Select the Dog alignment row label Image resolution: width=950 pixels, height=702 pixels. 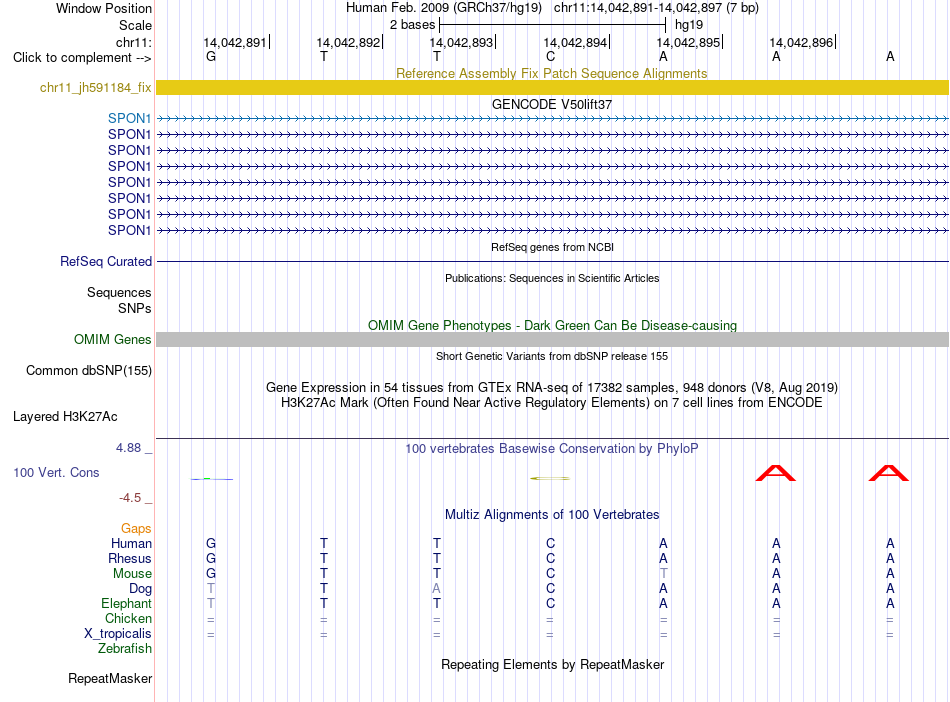point(141,588)
